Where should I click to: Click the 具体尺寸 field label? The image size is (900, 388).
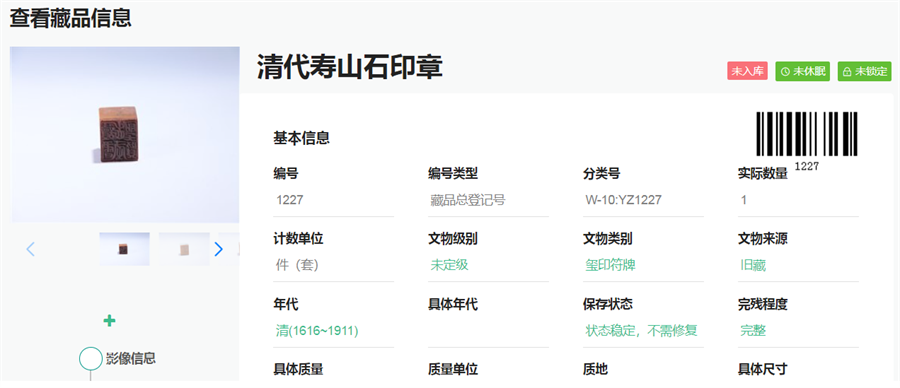pos(763,370)
